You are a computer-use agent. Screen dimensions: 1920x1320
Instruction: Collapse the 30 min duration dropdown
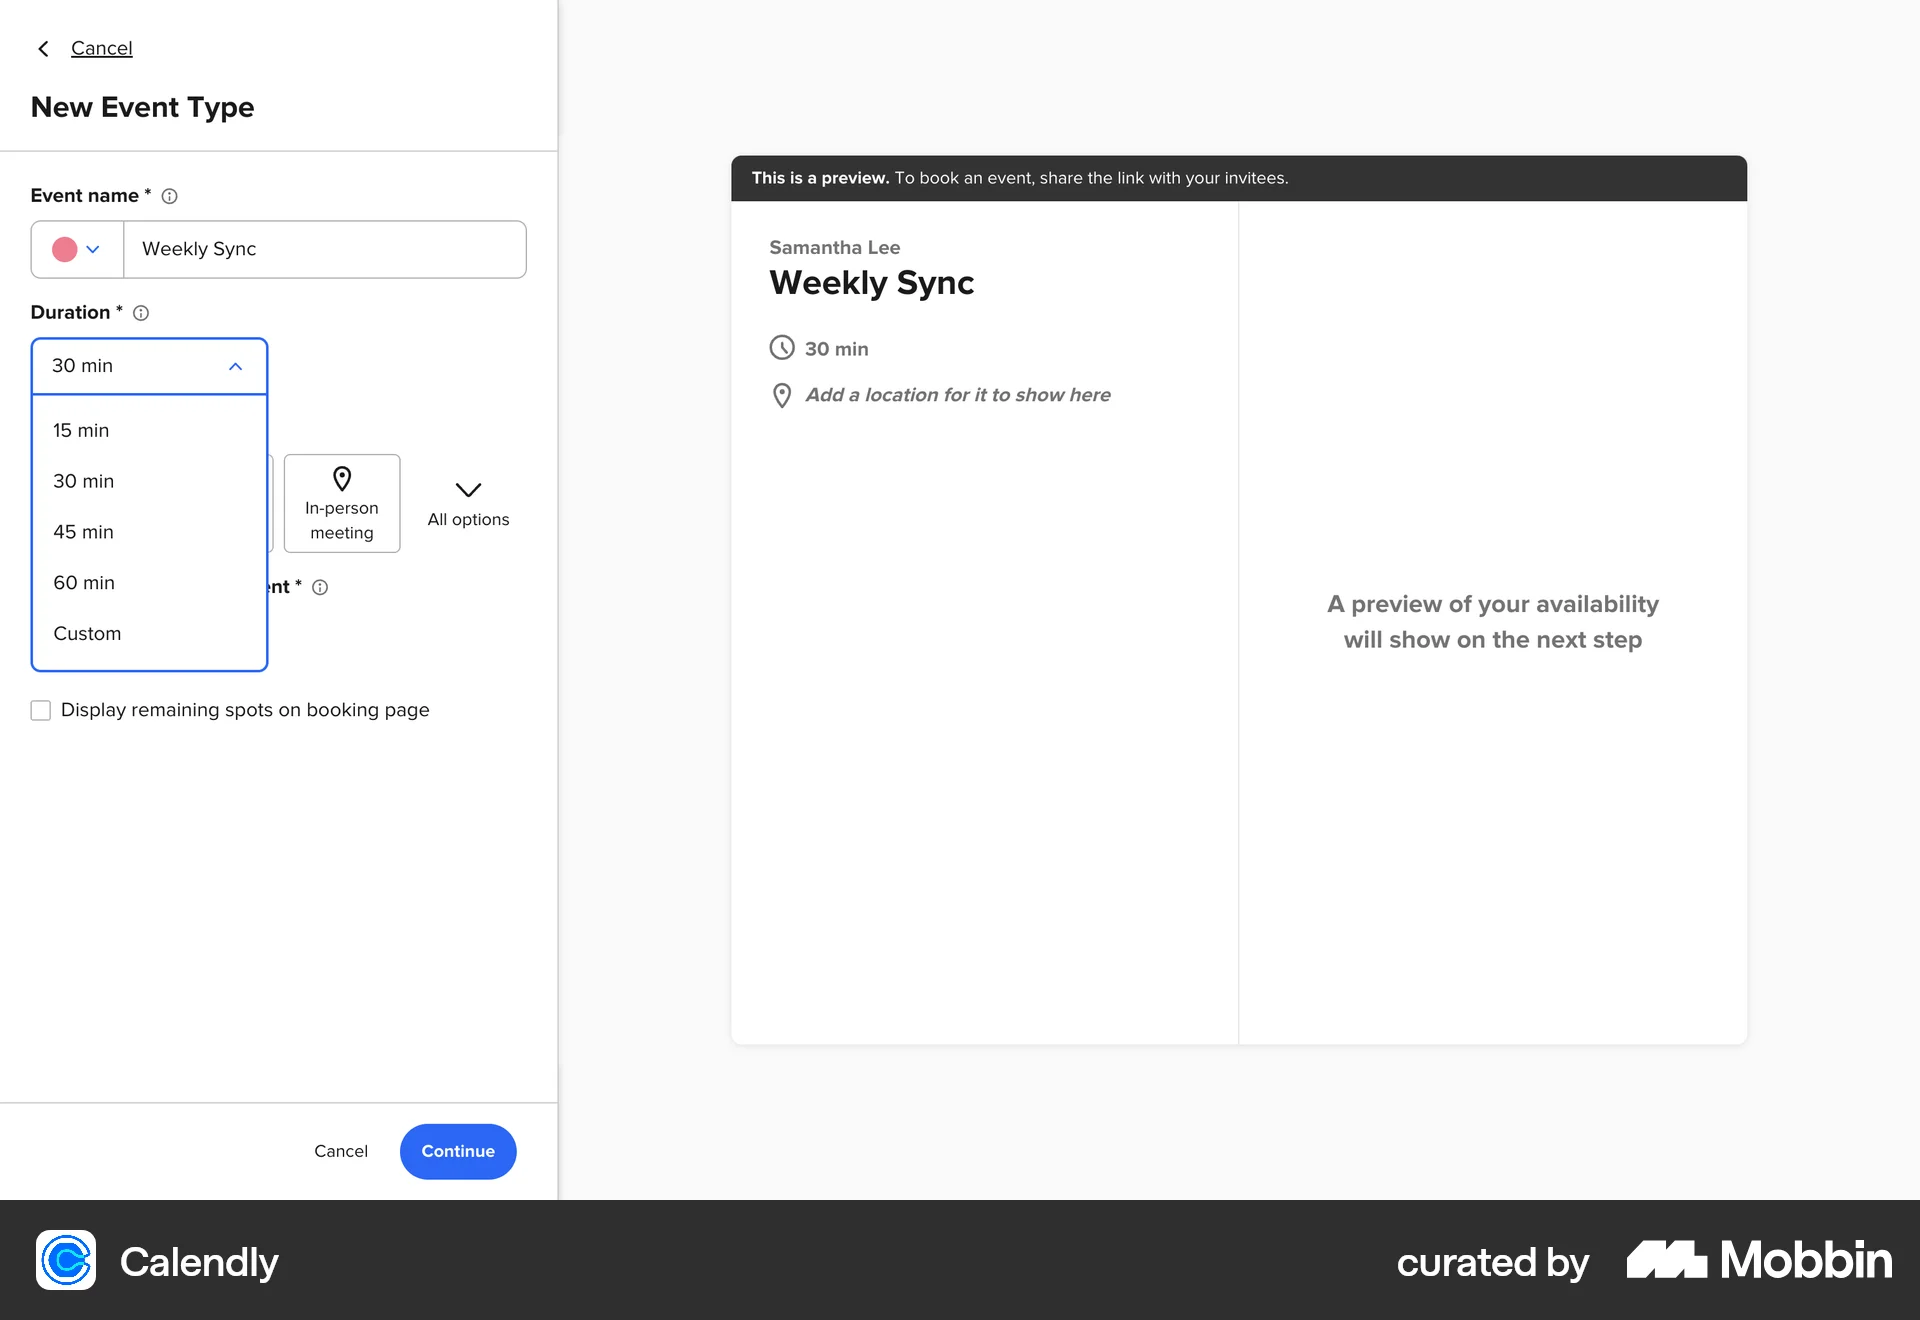coord(236,366)
